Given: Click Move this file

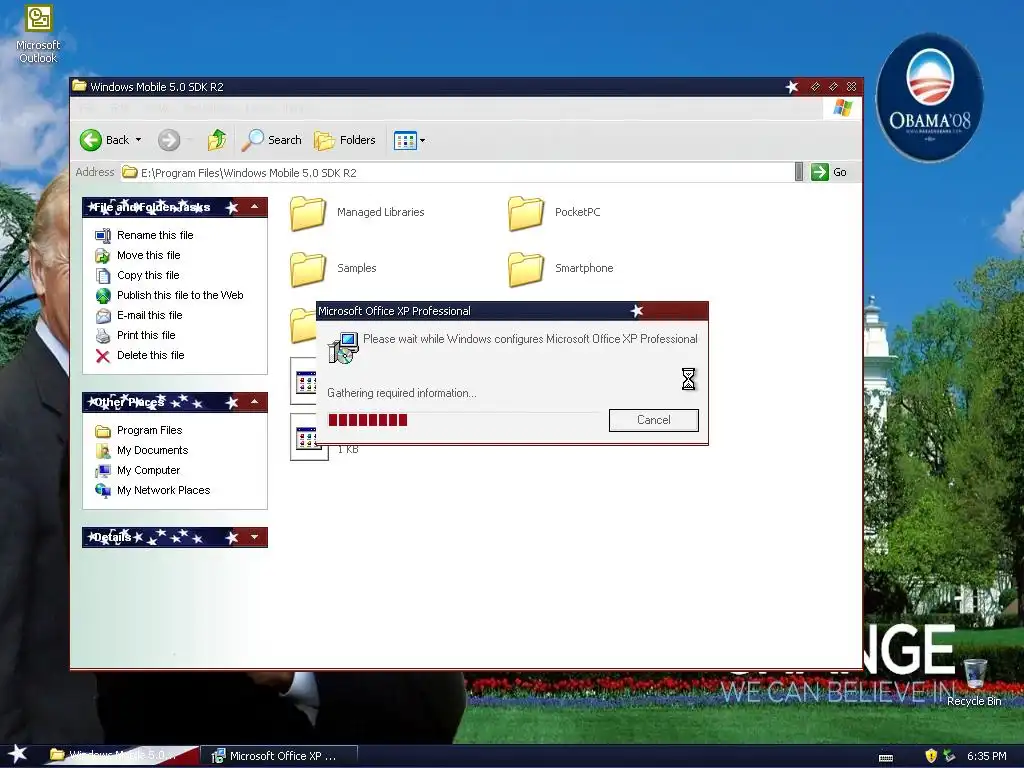Looking at the screenshot, I should click(x=149, y=255).
